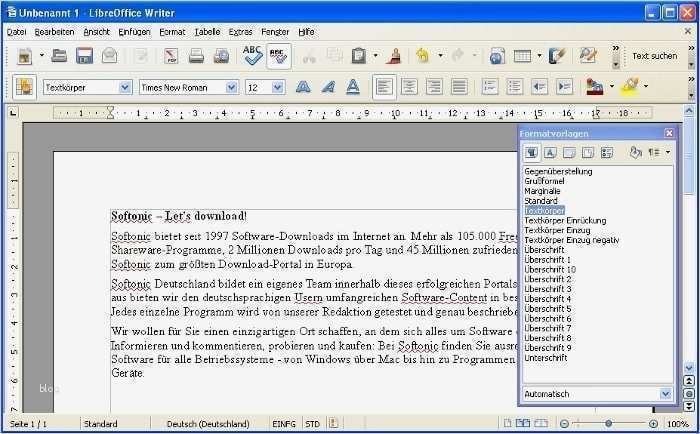Save the document with the floppy disk icon
The width and height of the screenshot is (700, 434).
(84, 56)
